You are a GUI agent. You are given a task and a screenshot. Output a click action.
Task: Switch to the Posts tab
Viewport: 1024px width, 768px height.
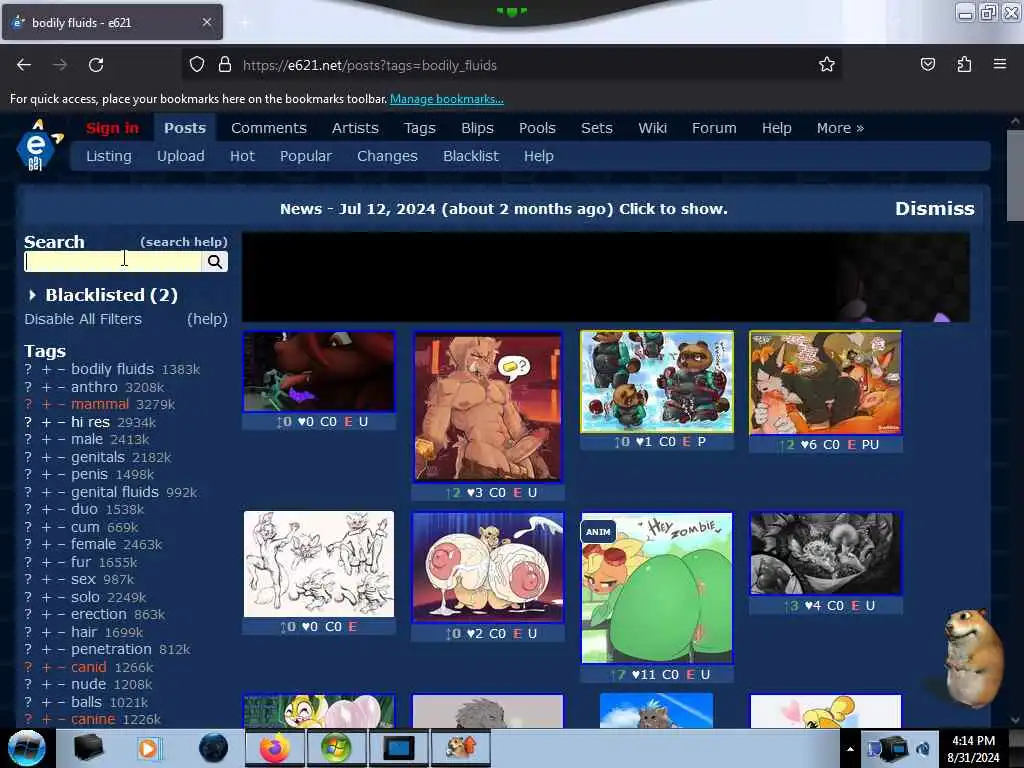click(x=185, y=128)
